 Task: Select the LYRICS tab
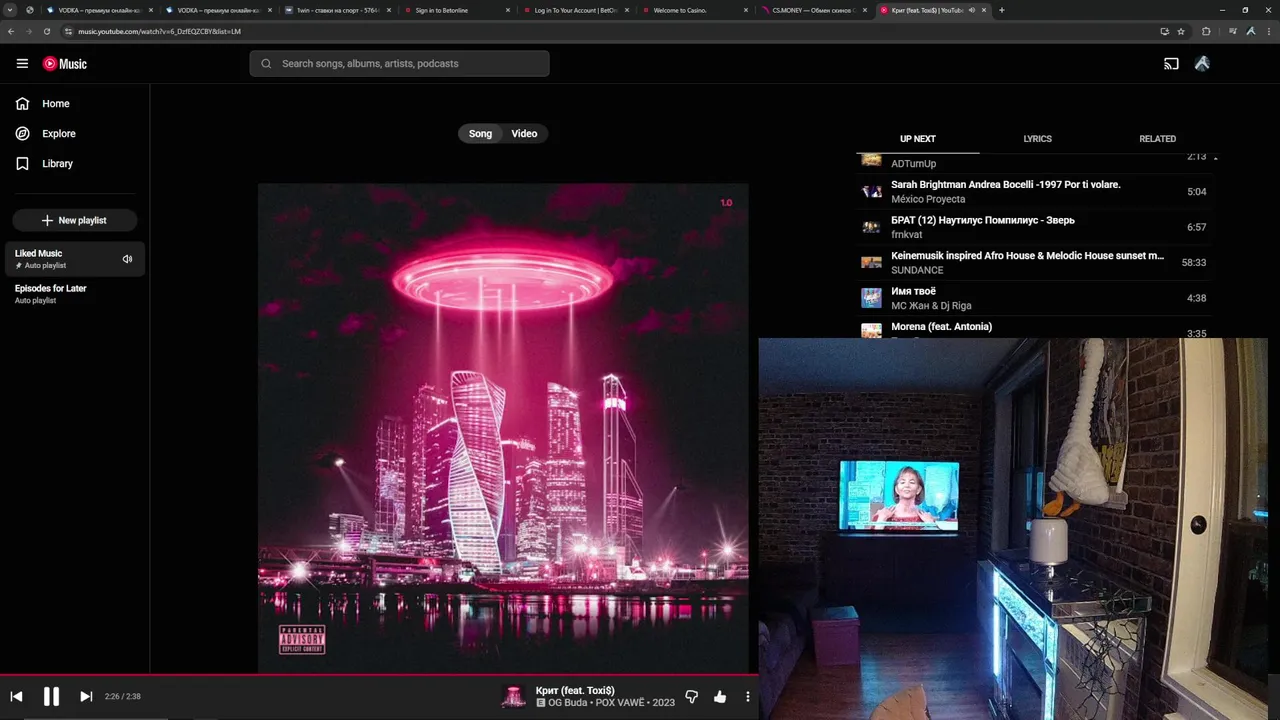(x=1037, y=139)
